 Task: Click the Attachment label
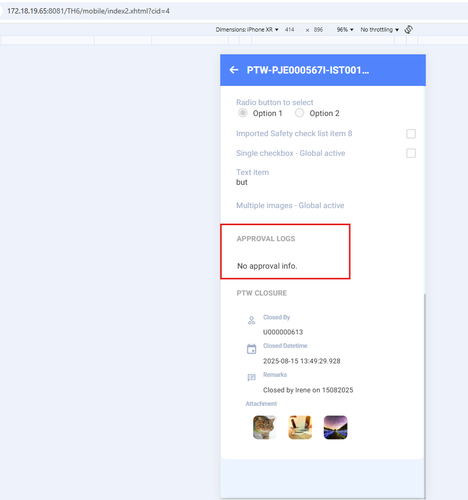[x=261, y=404]
